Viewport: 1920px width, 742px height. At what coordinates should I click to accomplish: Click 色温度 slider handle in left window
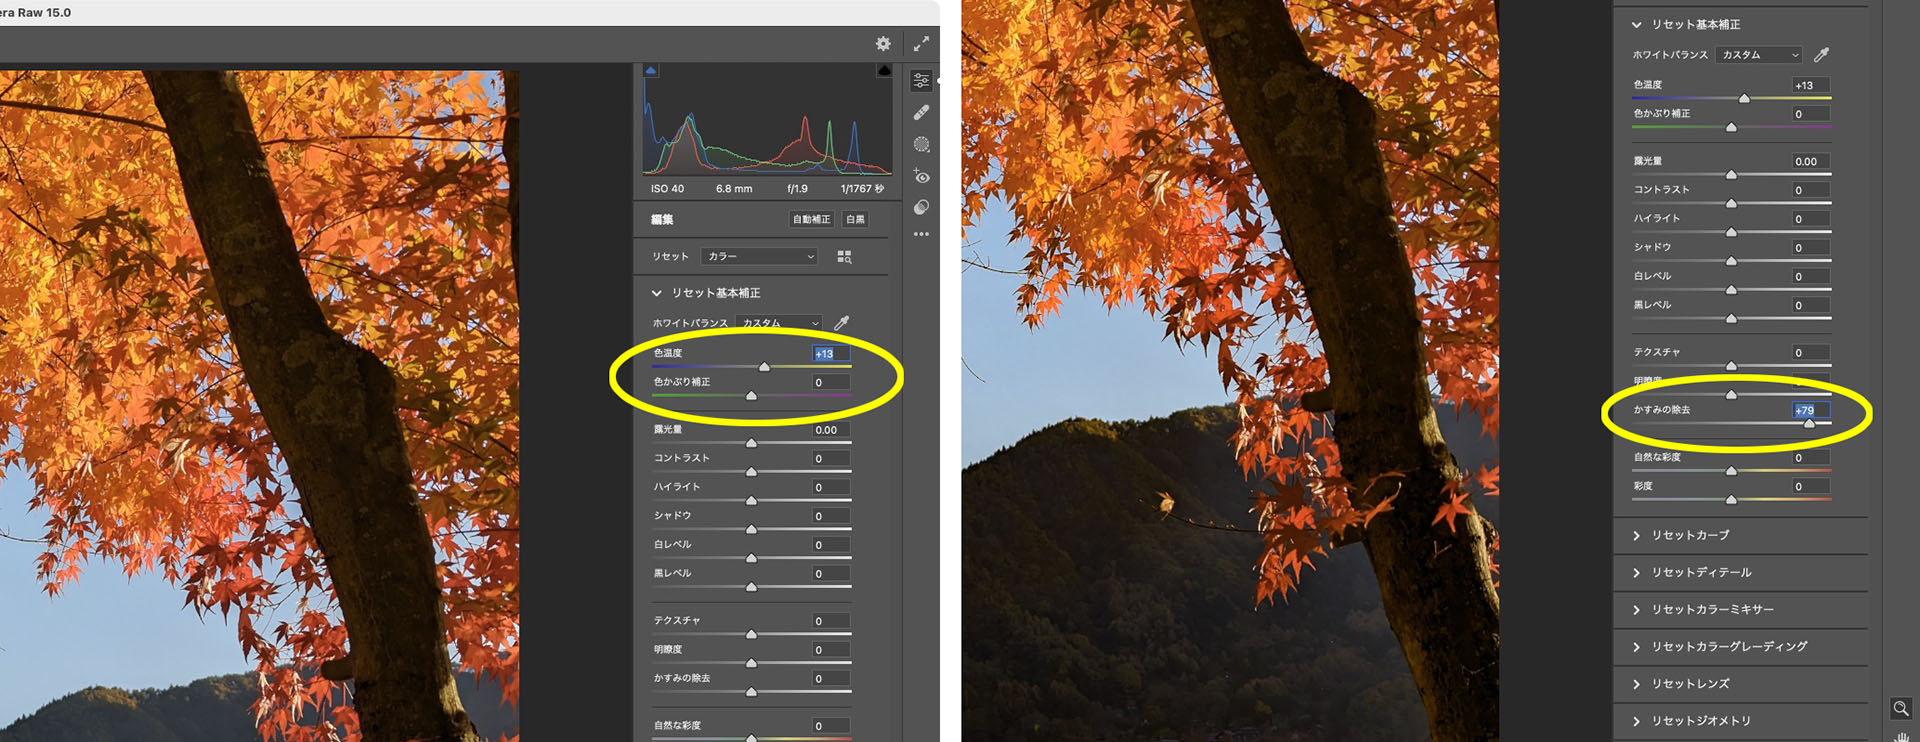pos(765,367)
